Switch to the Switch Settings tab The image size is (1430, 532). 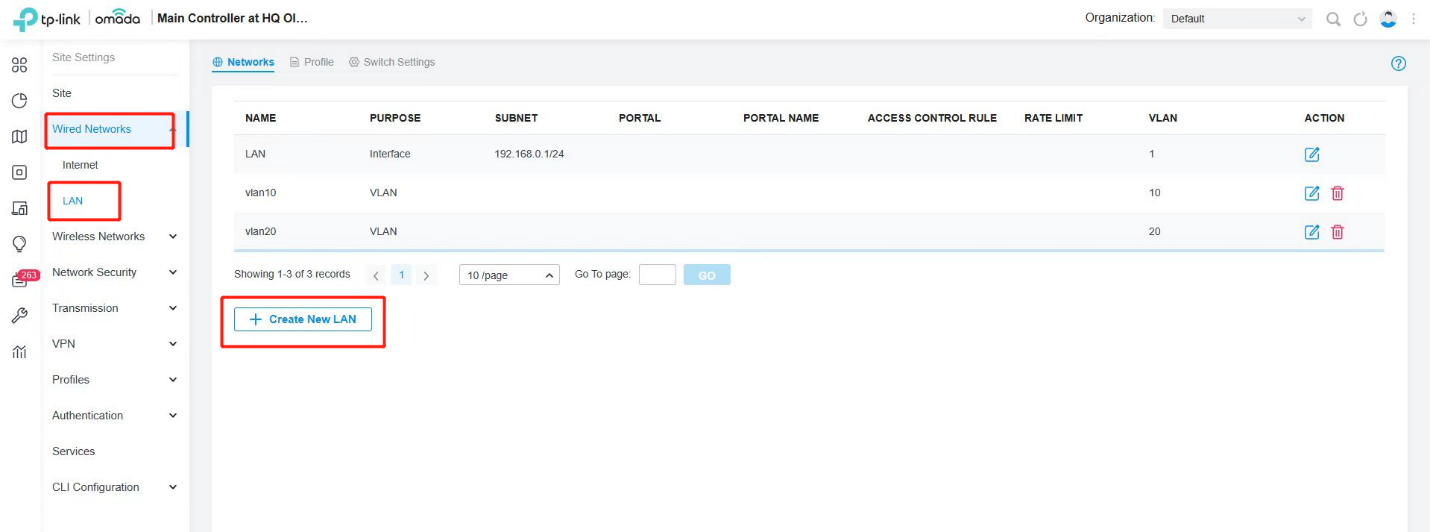[x=392, y=62]
